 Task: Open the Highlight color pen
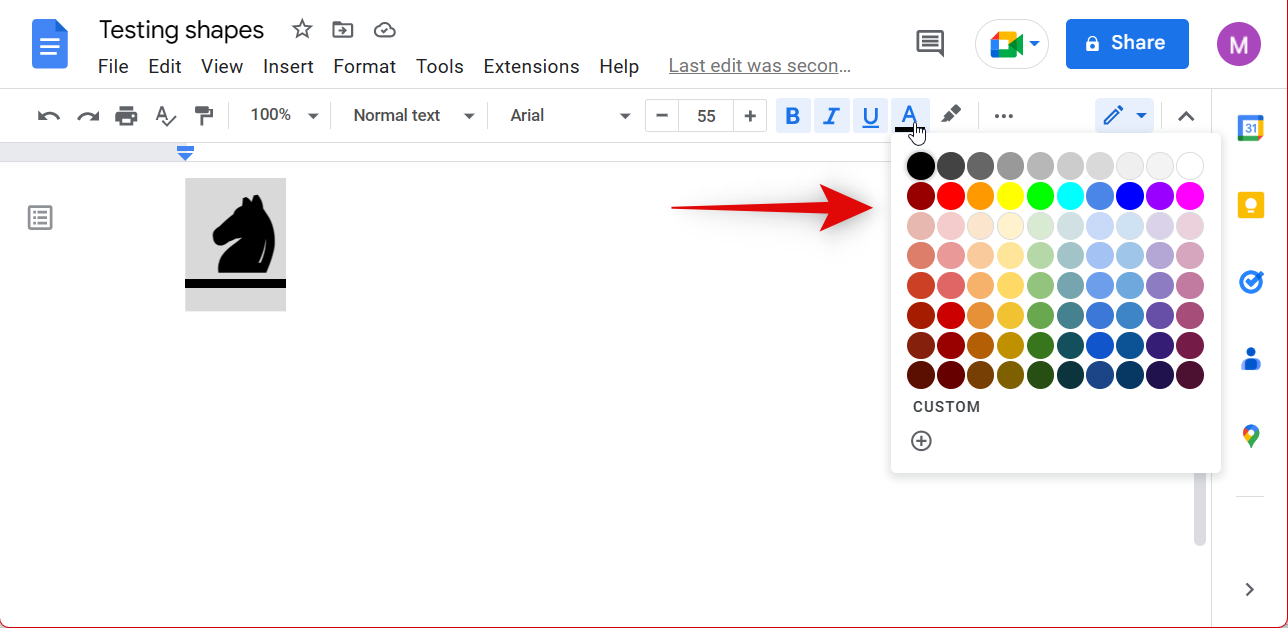point(951,116)
